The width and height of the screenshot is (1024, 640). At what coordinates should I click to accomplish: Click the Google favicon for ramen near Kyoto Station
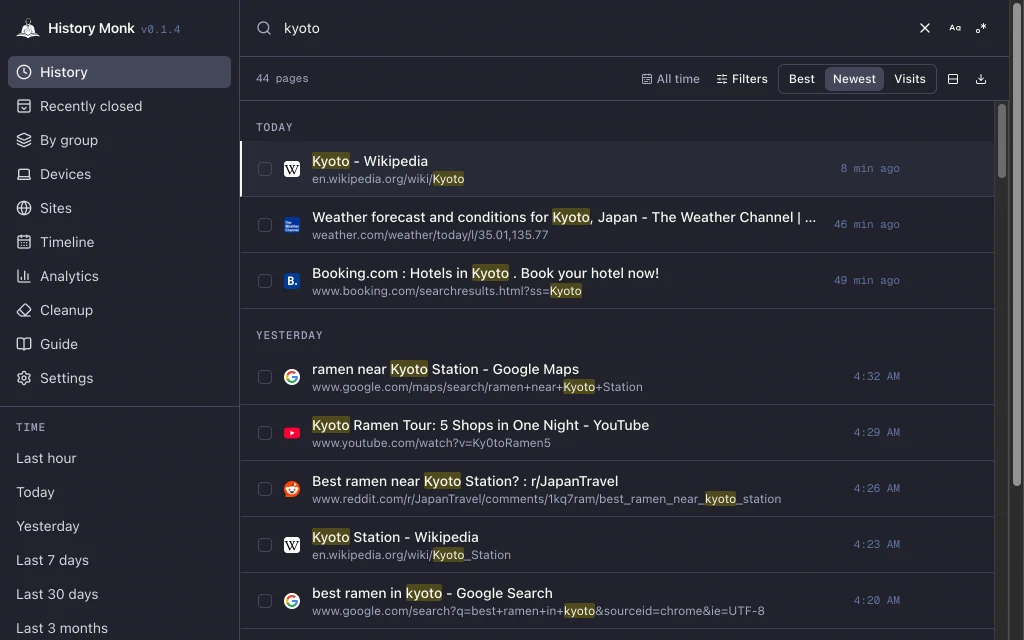[x=292, y=377]
